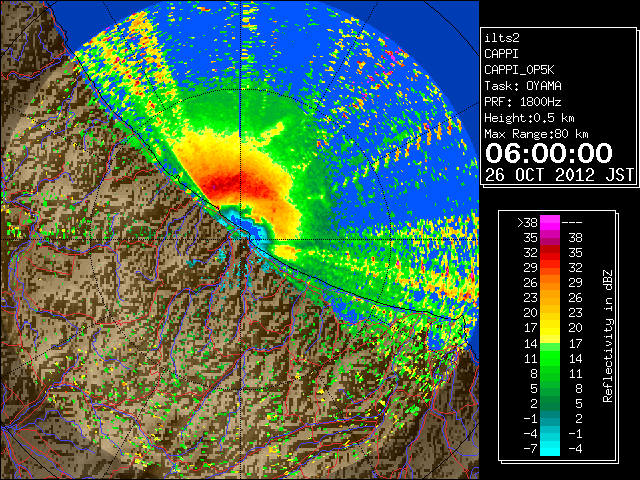Image resolution: width=640 pixels, height=480 pixels.
Task: Click the '26 OCT 2012 JST' date
Action: (559, 175)
